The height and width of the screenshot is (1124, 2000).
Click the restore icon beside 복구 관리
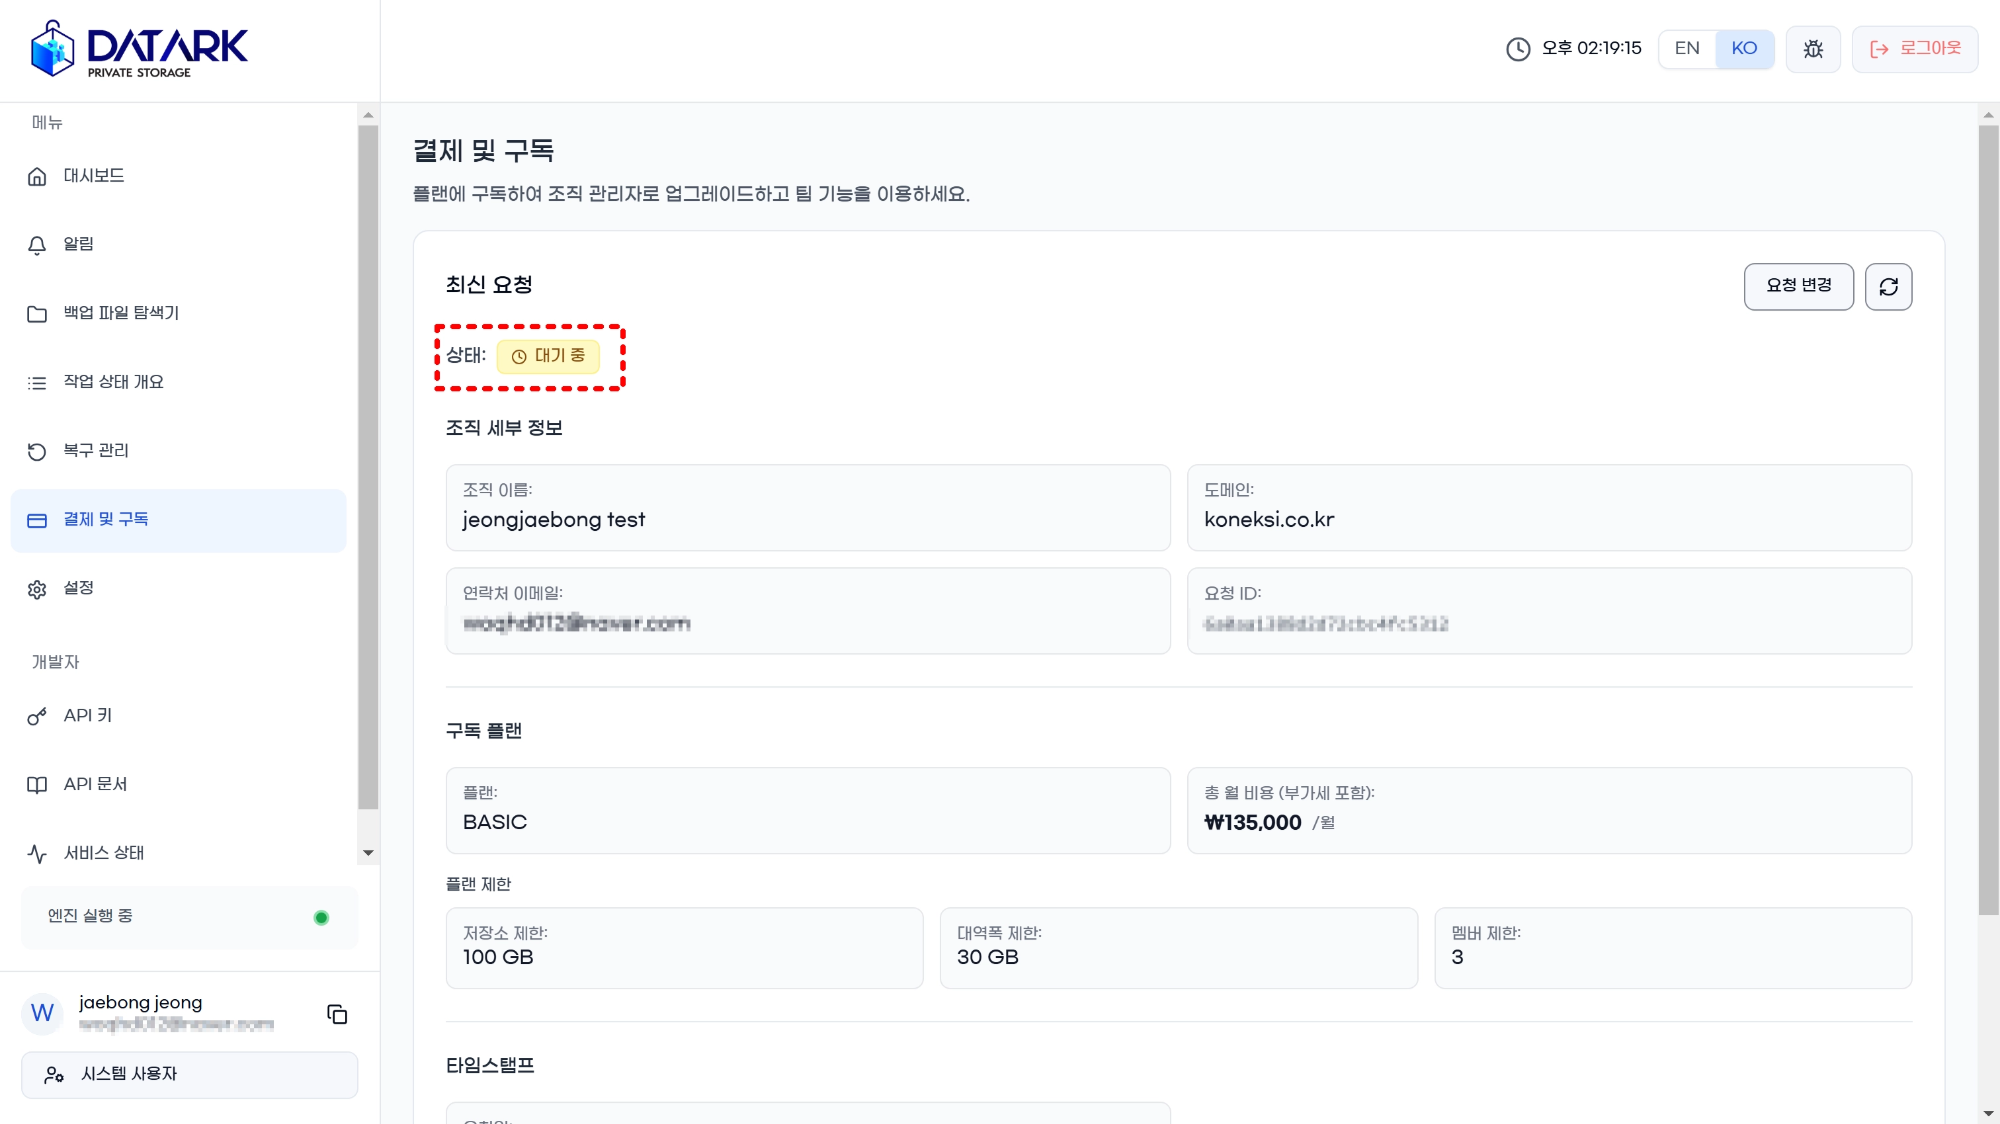pyautogui.click(x=37, y=452)
